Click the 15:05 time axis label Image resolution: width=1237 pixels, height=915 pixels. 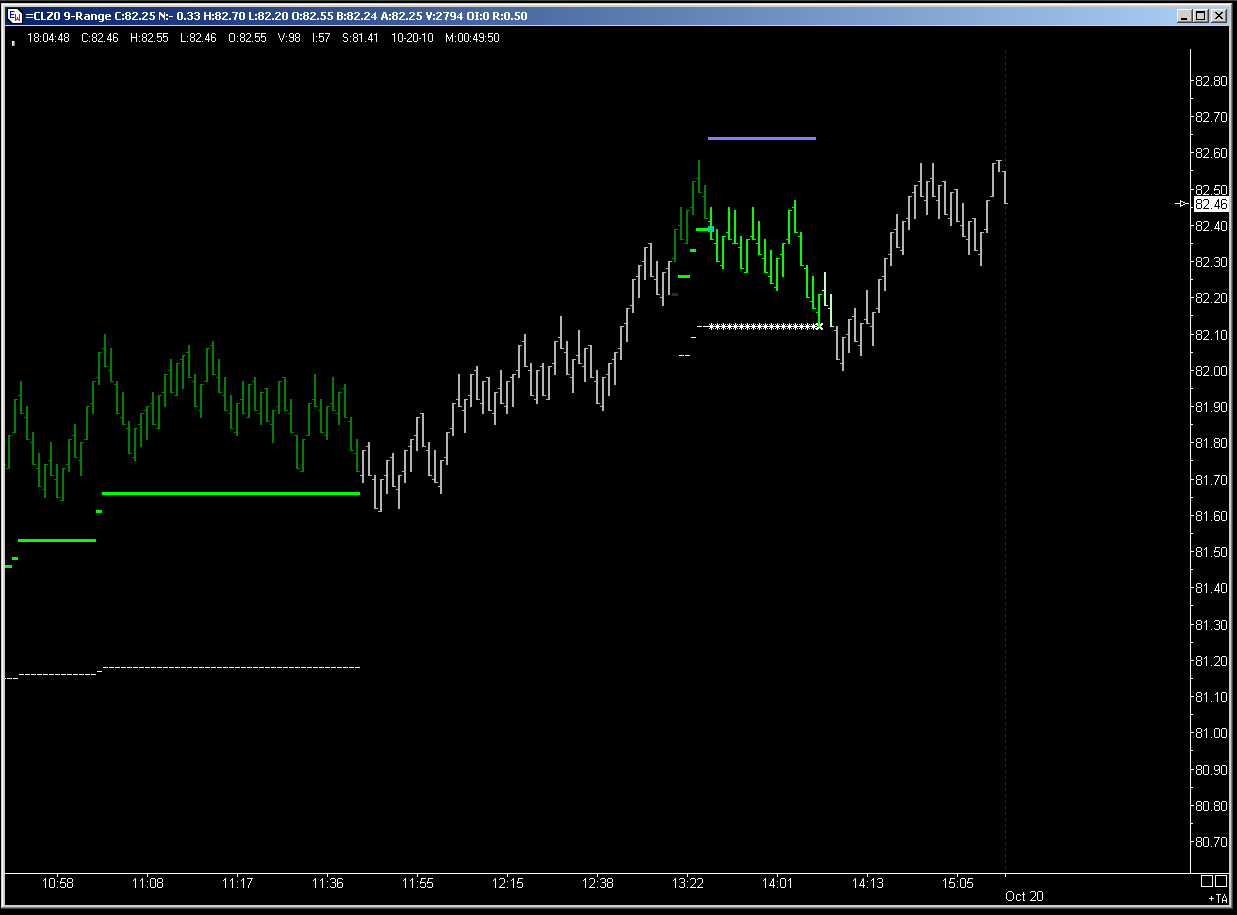[x=958, y=884]
